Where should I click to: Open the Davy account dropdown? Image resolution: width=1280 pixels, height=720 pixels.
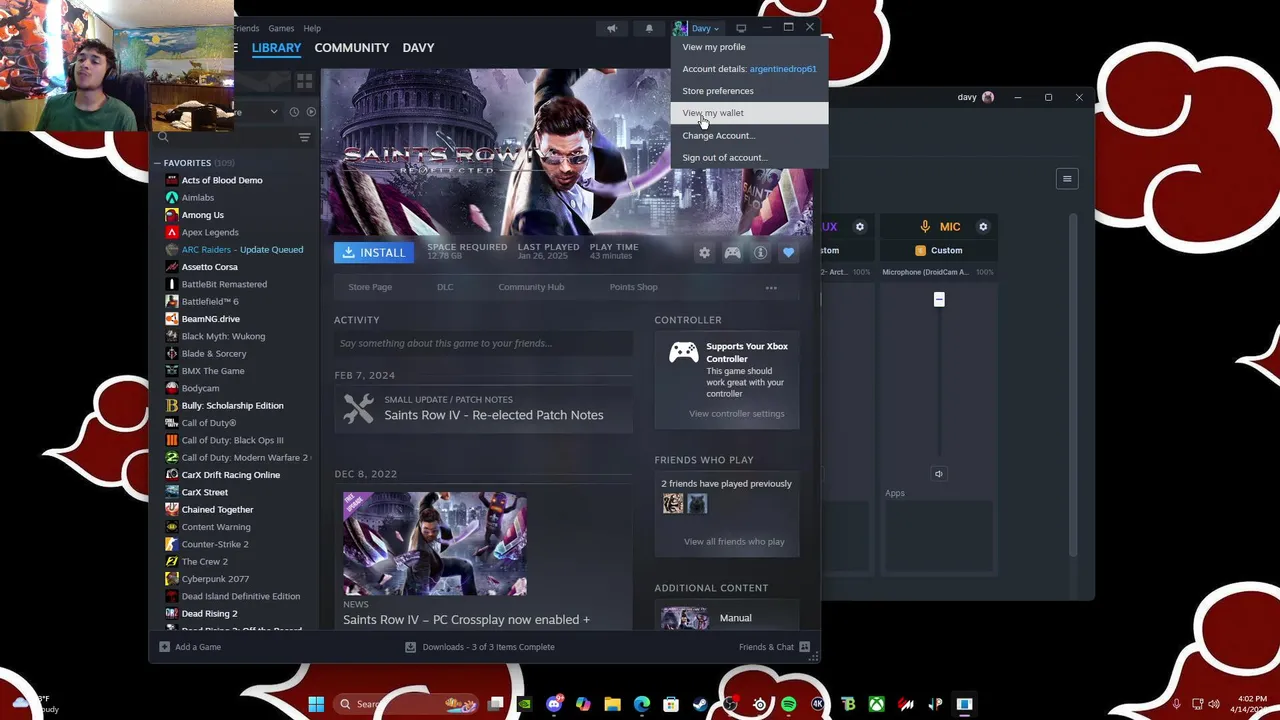click(x=696, y=28)
